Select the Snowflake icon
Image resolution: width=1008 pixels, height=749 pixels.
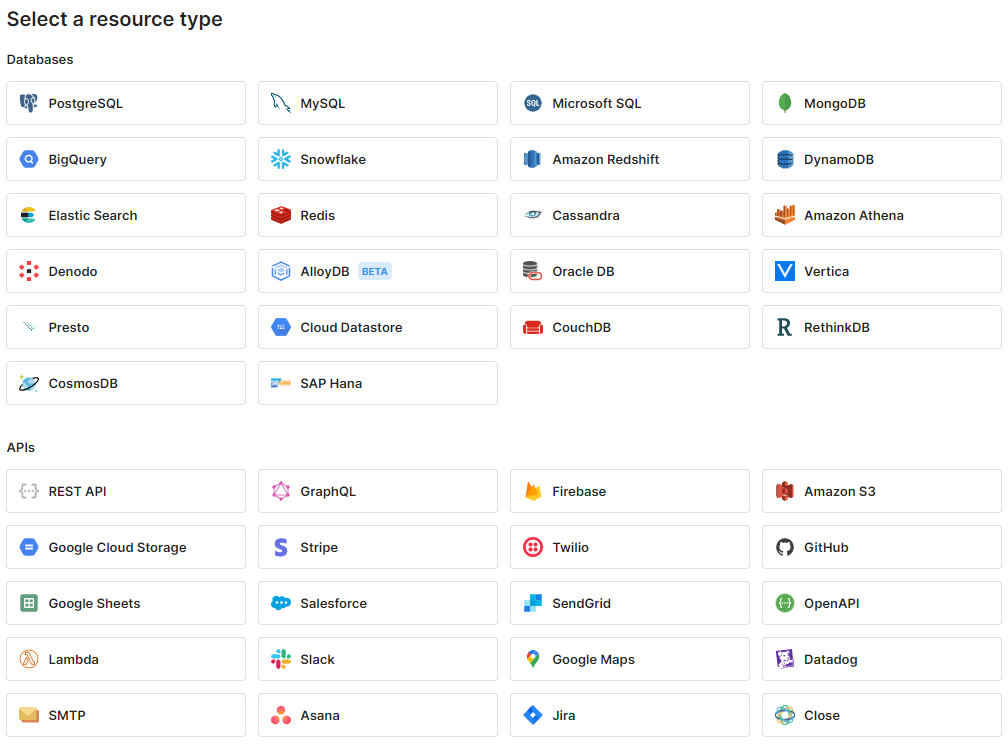point(280,159)
